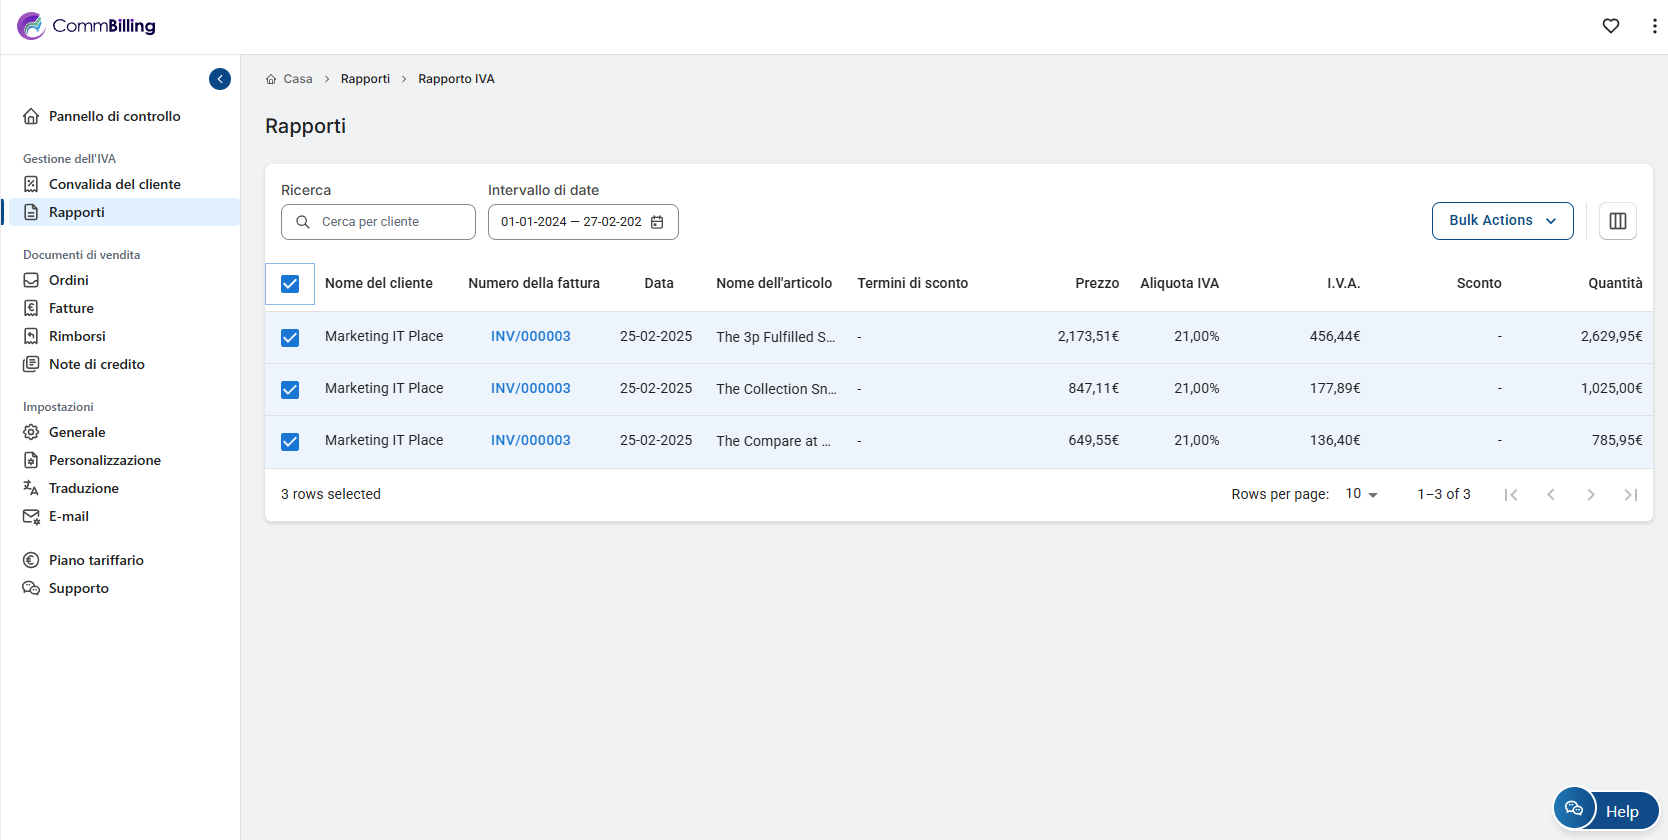Image resolution: width=1668 pixels, height=840 pixels.
Task: Open Convalida del cliente menu item
Action: tap(114, 184)
